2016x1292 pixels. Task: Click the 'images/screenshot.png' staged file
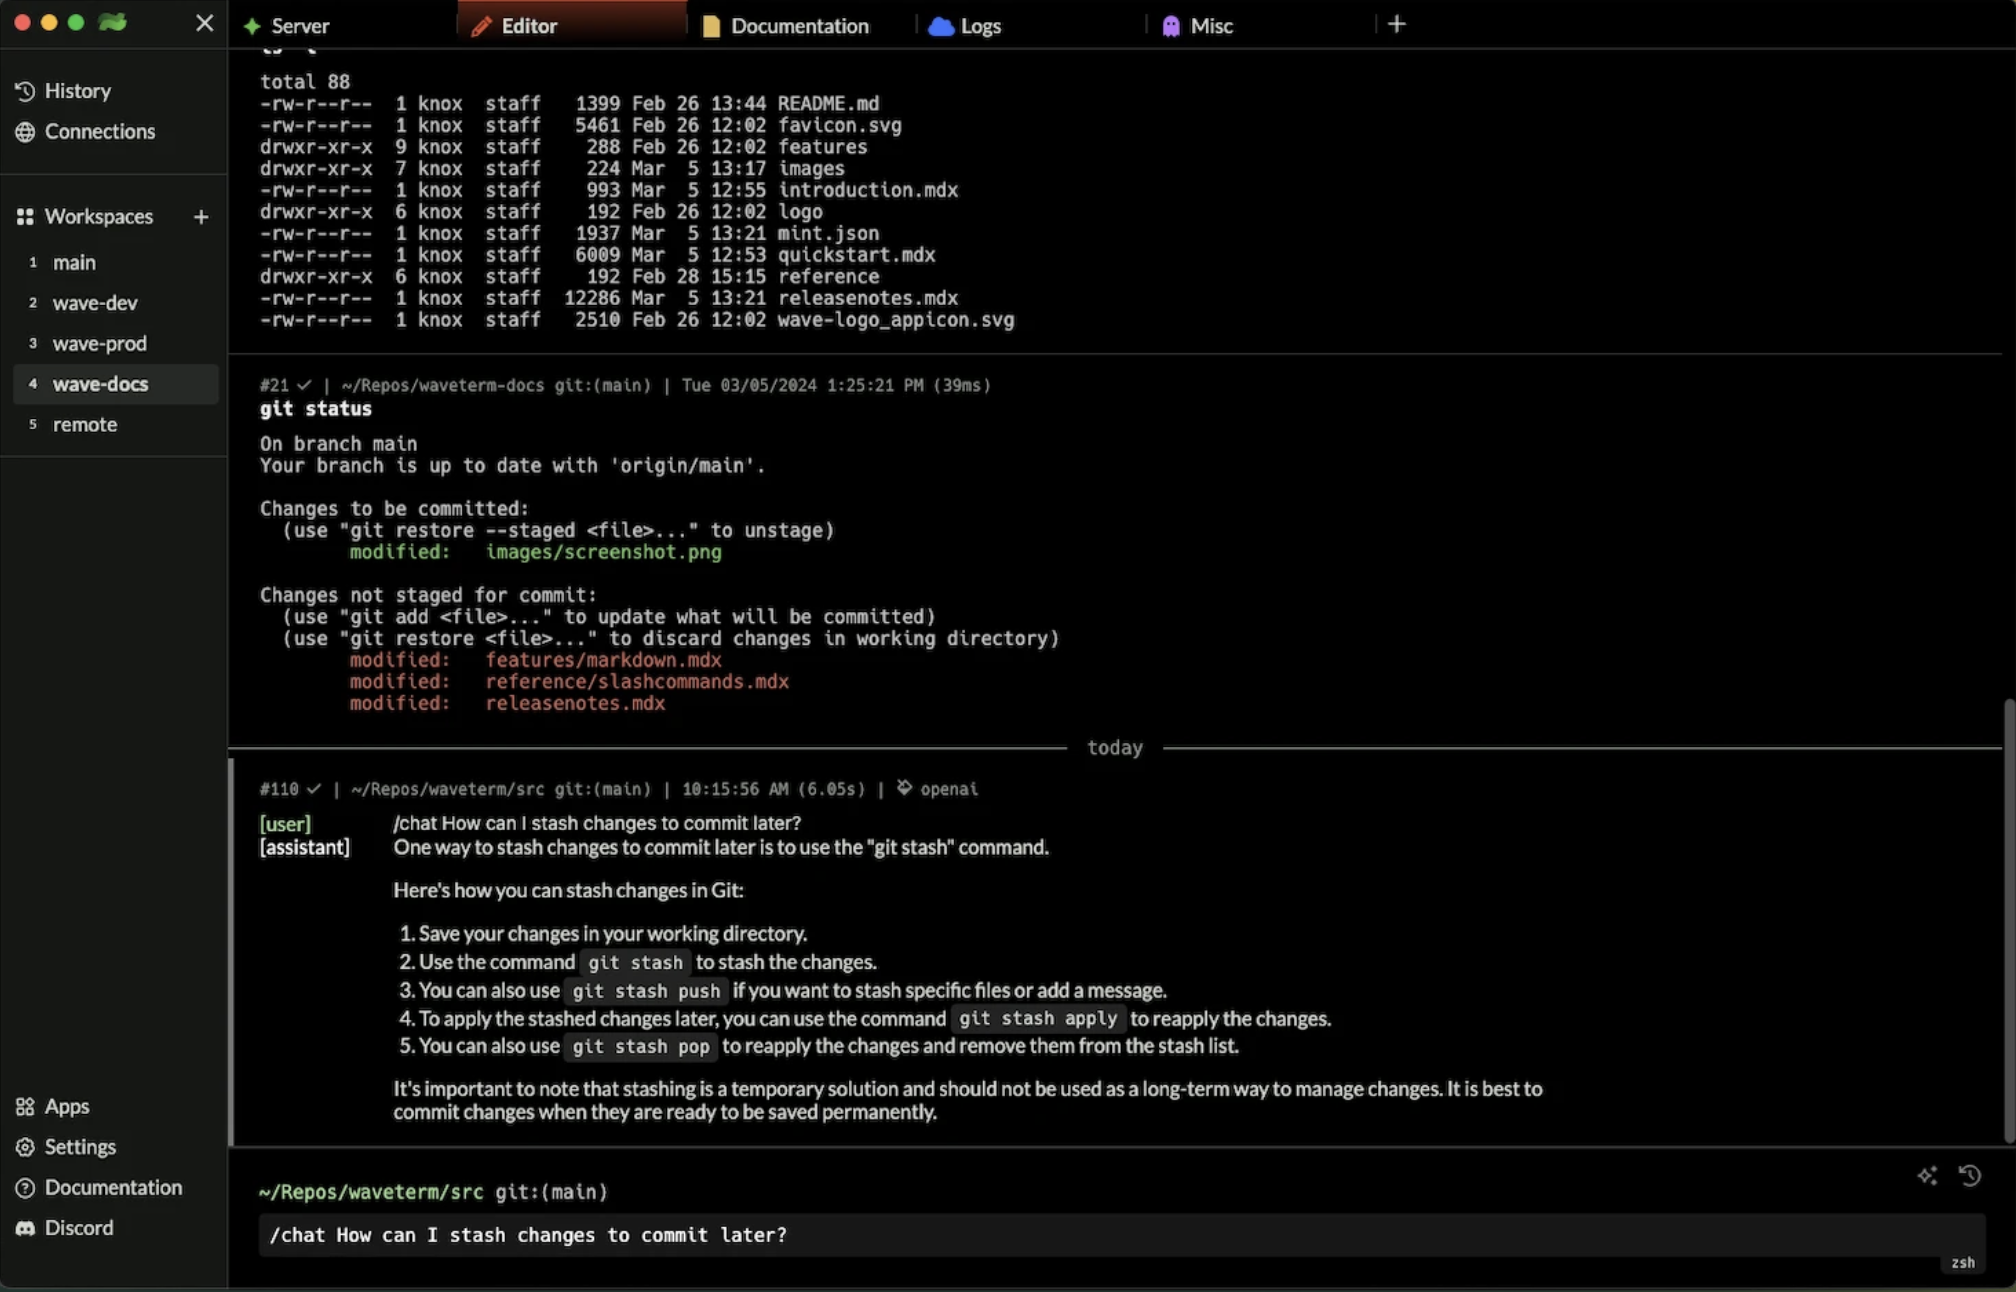[x=603, y=552]
